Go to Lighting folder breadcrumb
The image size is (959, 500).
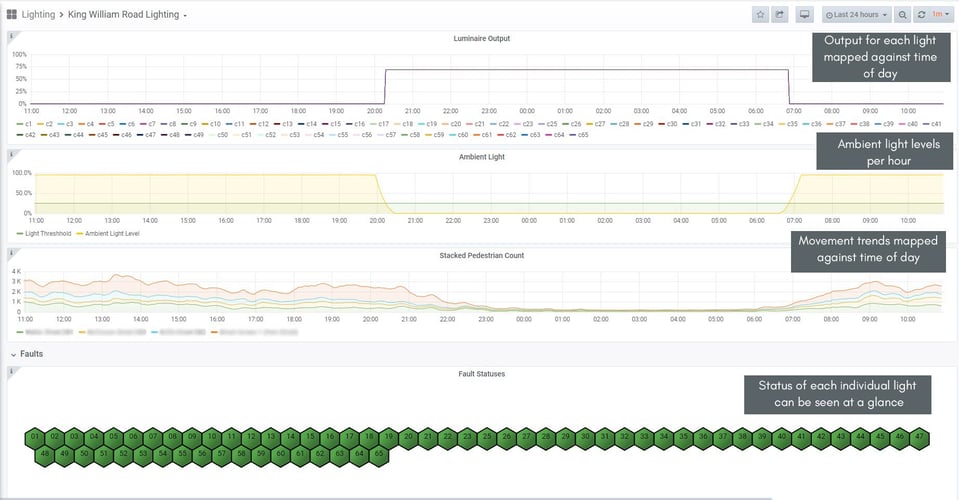tap(38, 15)
